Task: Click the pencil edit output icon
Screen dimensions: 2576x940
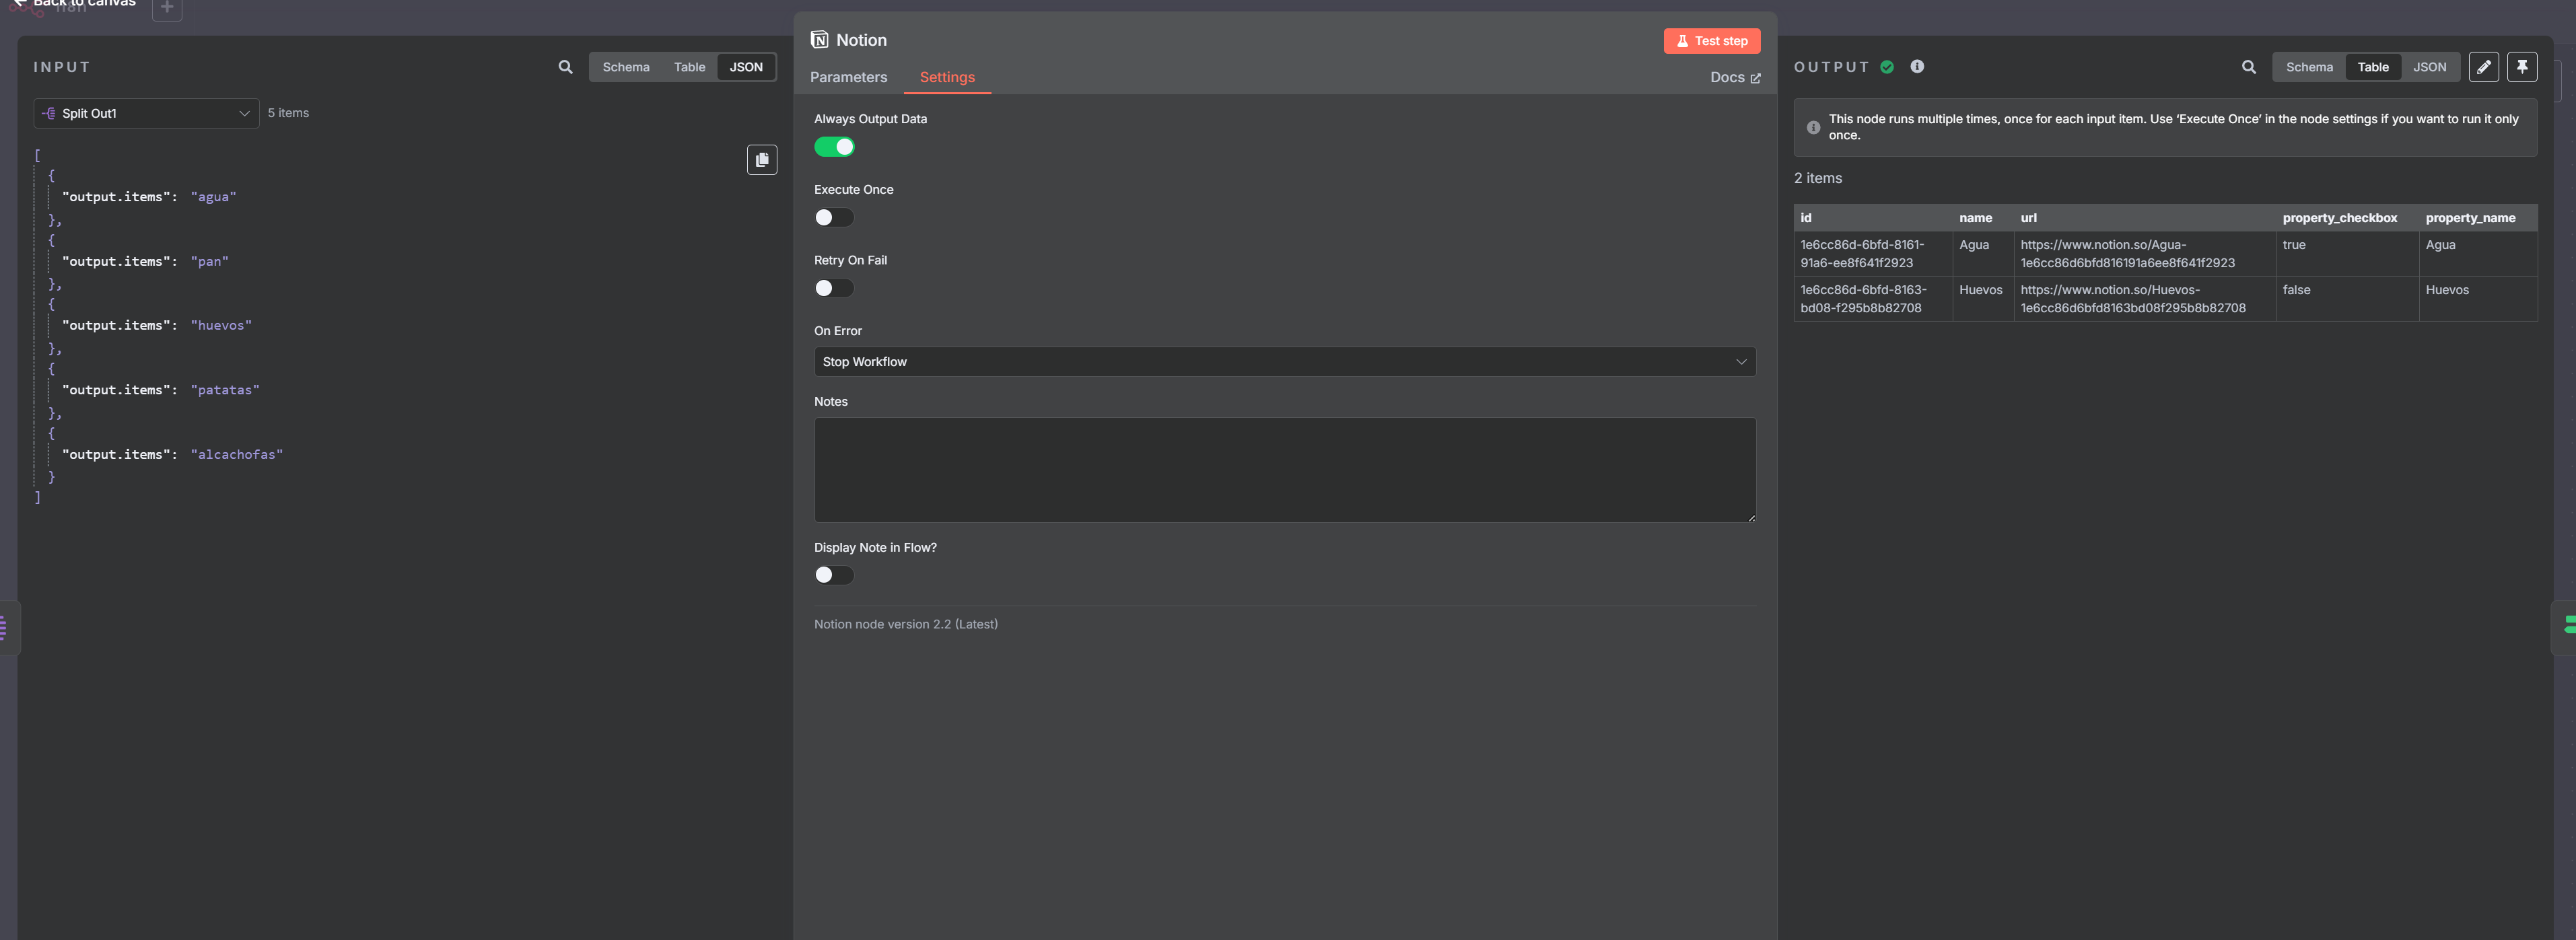Action: 2483,67
